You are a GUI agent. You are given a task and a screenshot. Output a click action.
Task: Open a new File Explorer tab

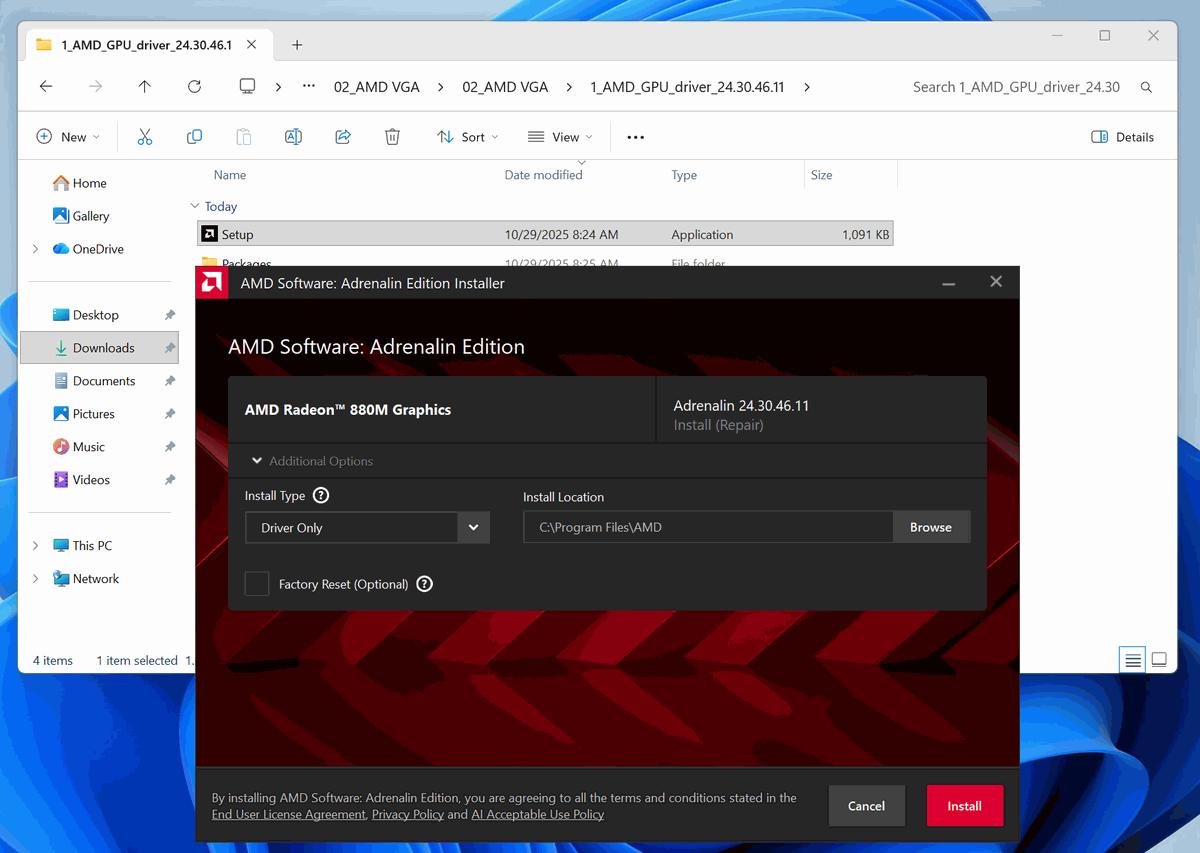click(x=297, y=45)
